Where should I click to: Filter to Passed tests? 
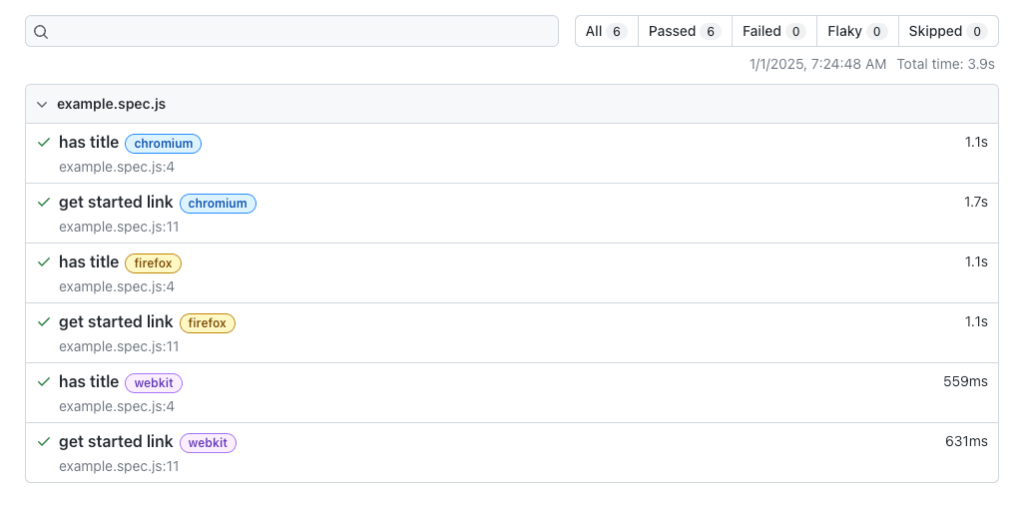click(684, 31)
